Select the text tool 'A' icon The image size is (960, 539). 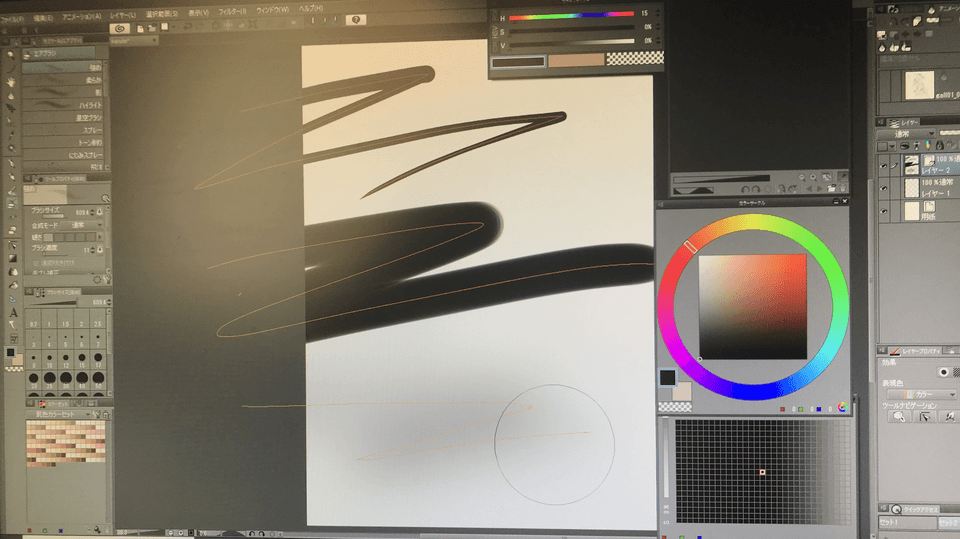point(13,312)
